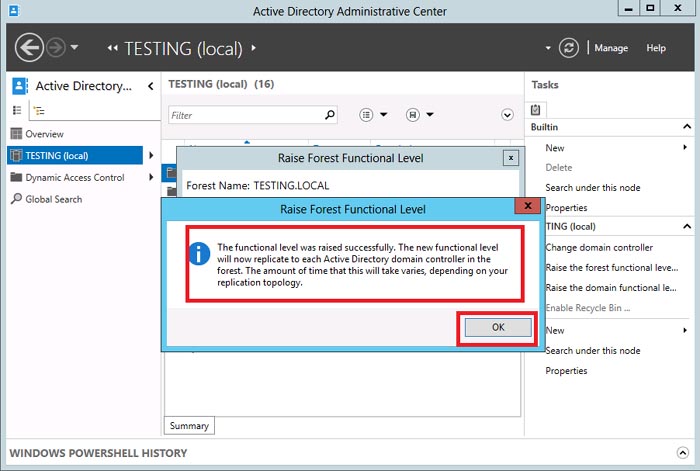Expand the filter criteria chevron button
Viewport: 700px width, 471px height.
tap(507, 115)
